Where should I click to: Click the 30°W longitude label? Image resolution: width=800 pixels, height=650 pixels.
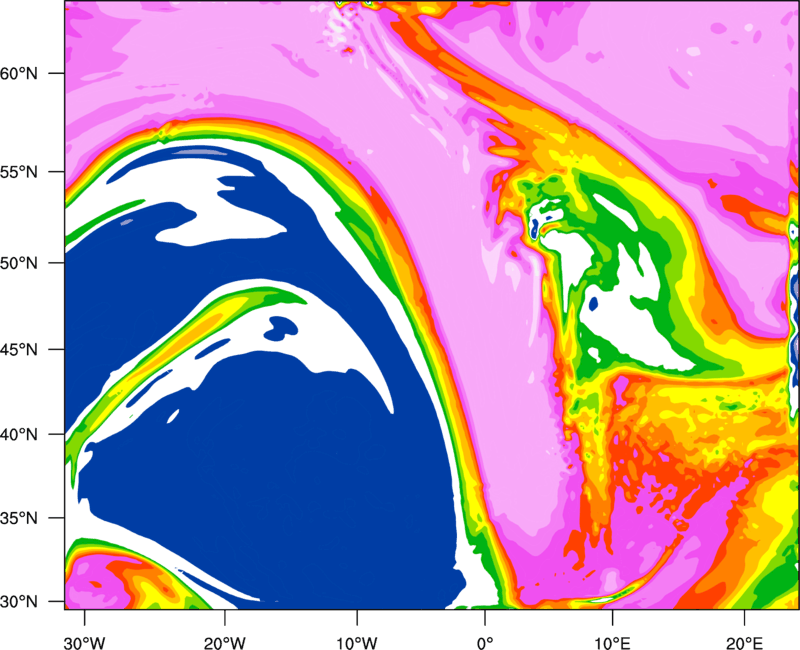click(85, 643)
